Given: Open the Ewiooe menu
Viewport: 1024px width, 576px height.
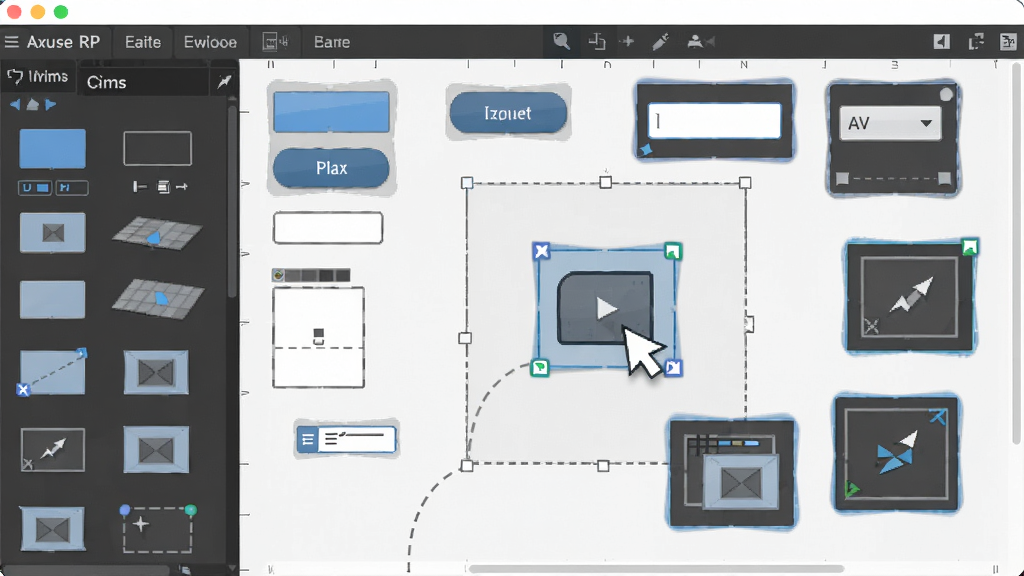Looking at the screenshot, I should (x=210, y=42).
